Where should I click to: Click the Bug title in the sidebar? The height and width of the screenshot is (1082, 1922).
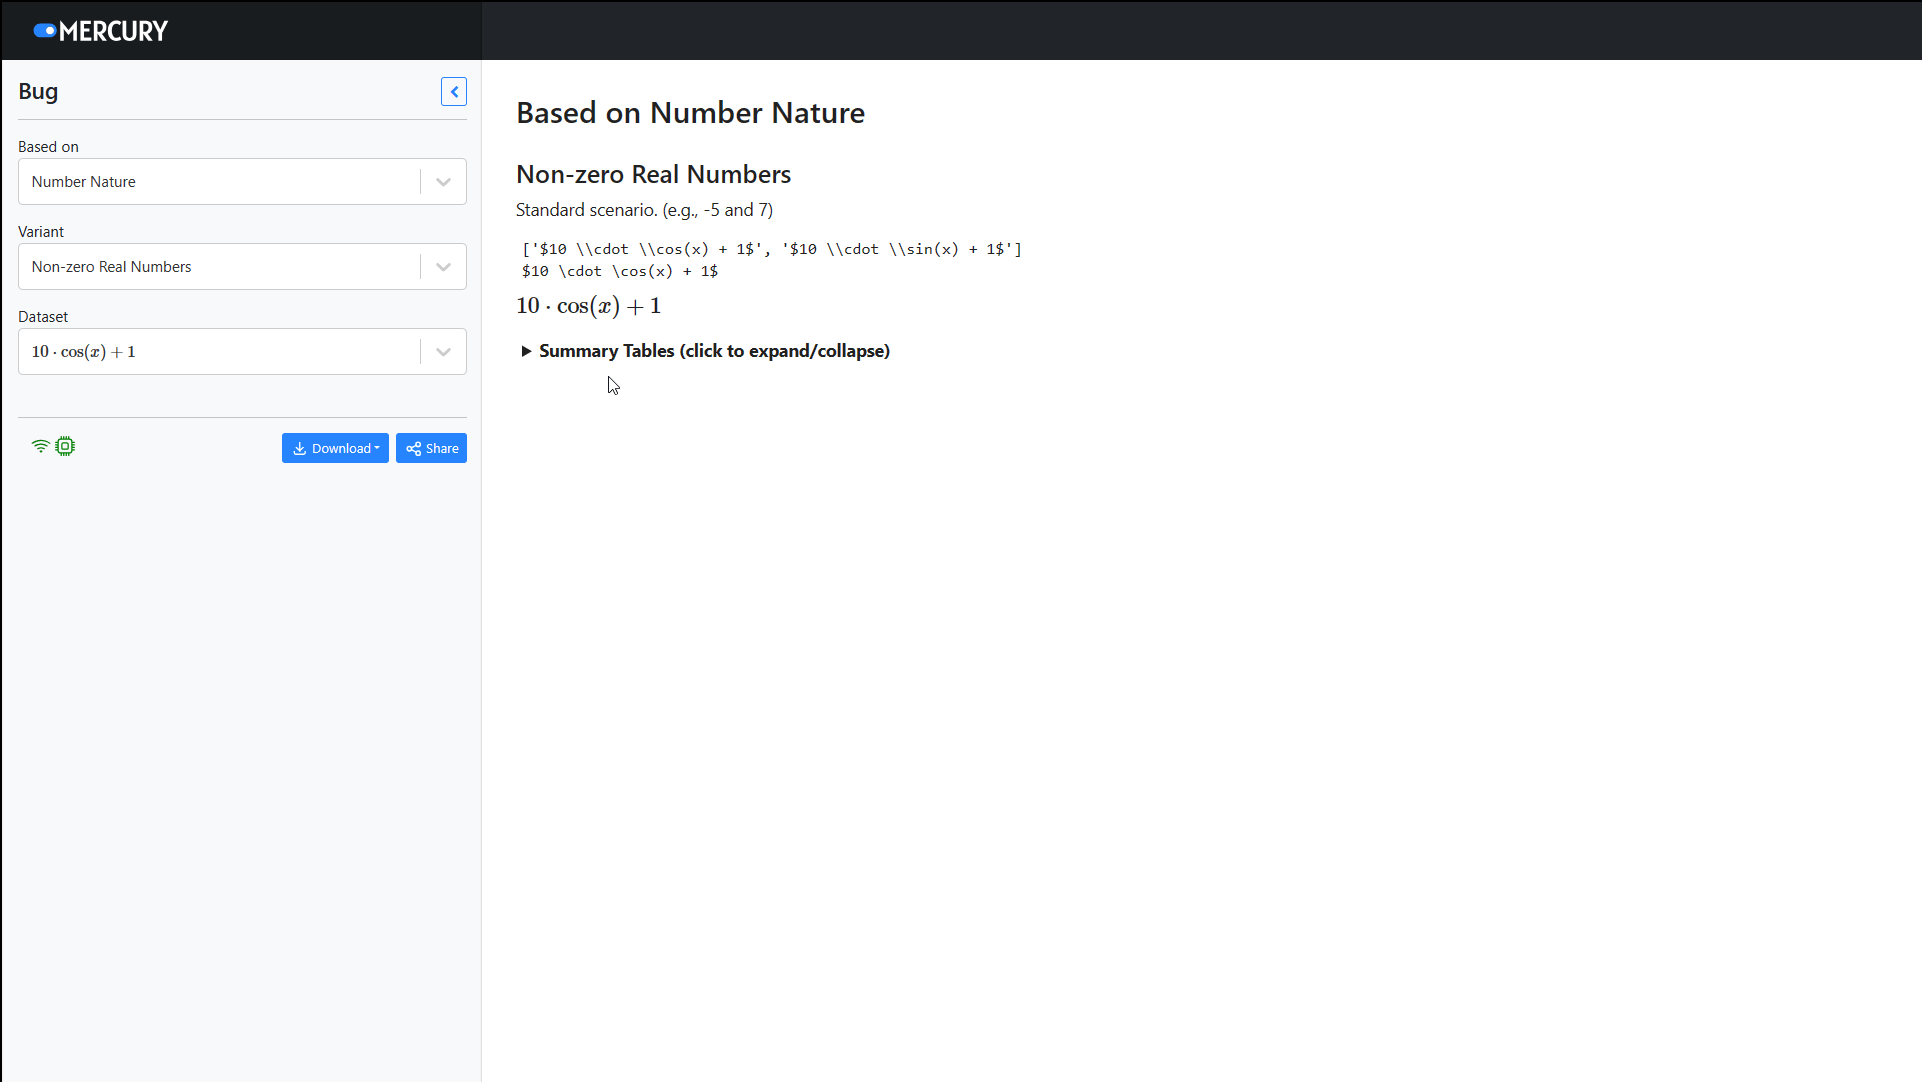(x=37, y=91)
